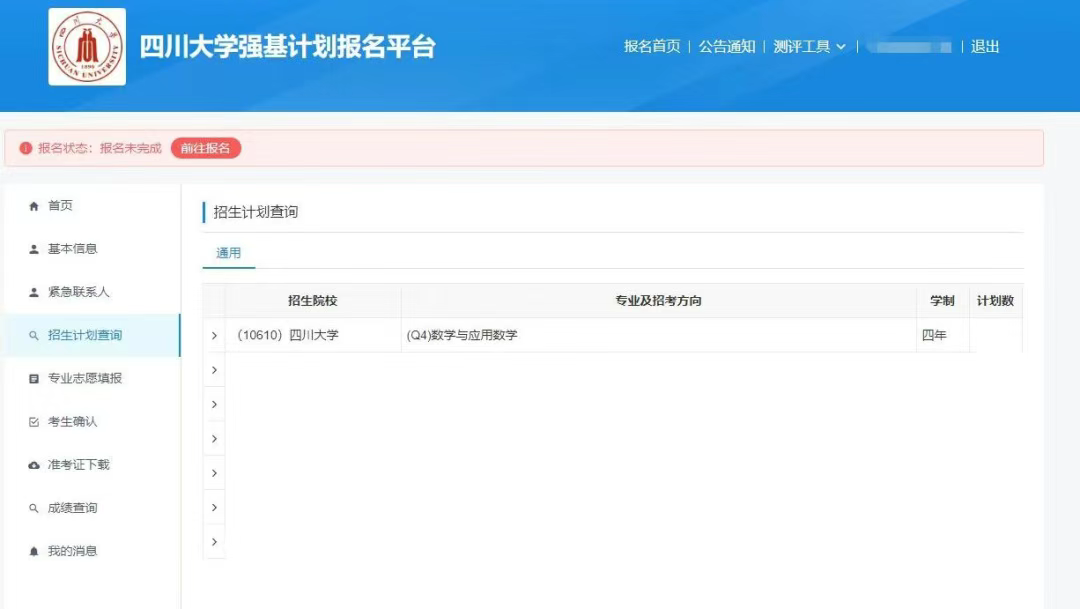Expand the seventh table row chevron
Screen dimensions: 1080x609
coord(214,542)
